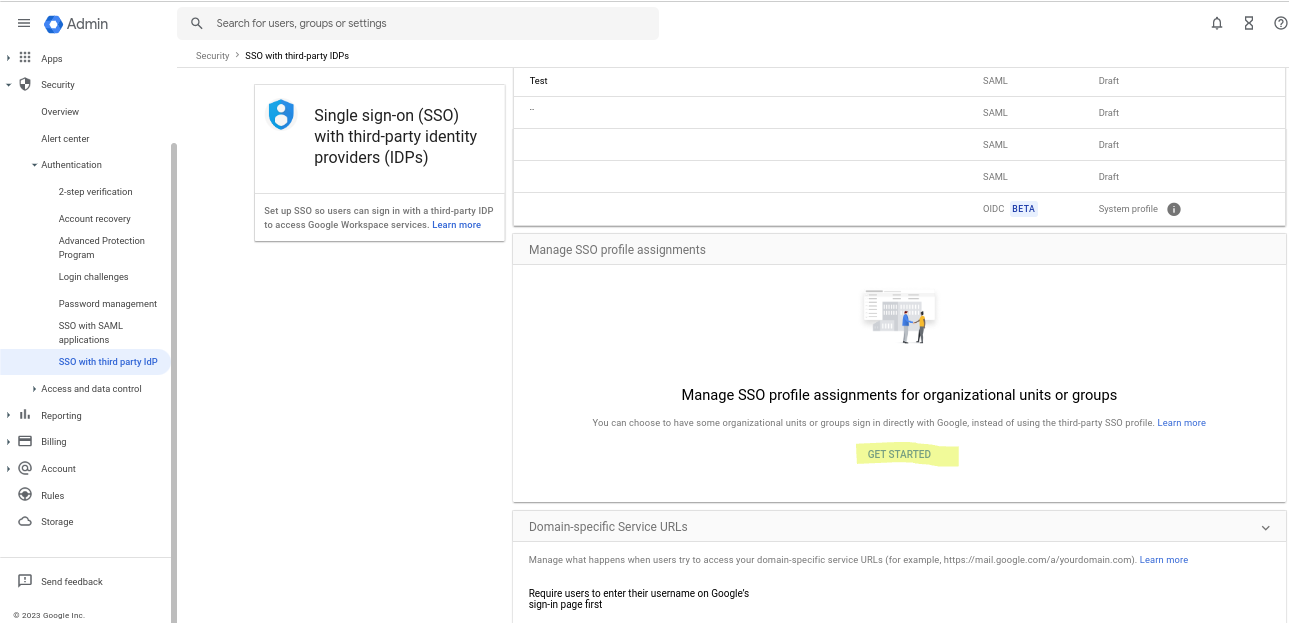Click Security breadcrumb link

213,56
